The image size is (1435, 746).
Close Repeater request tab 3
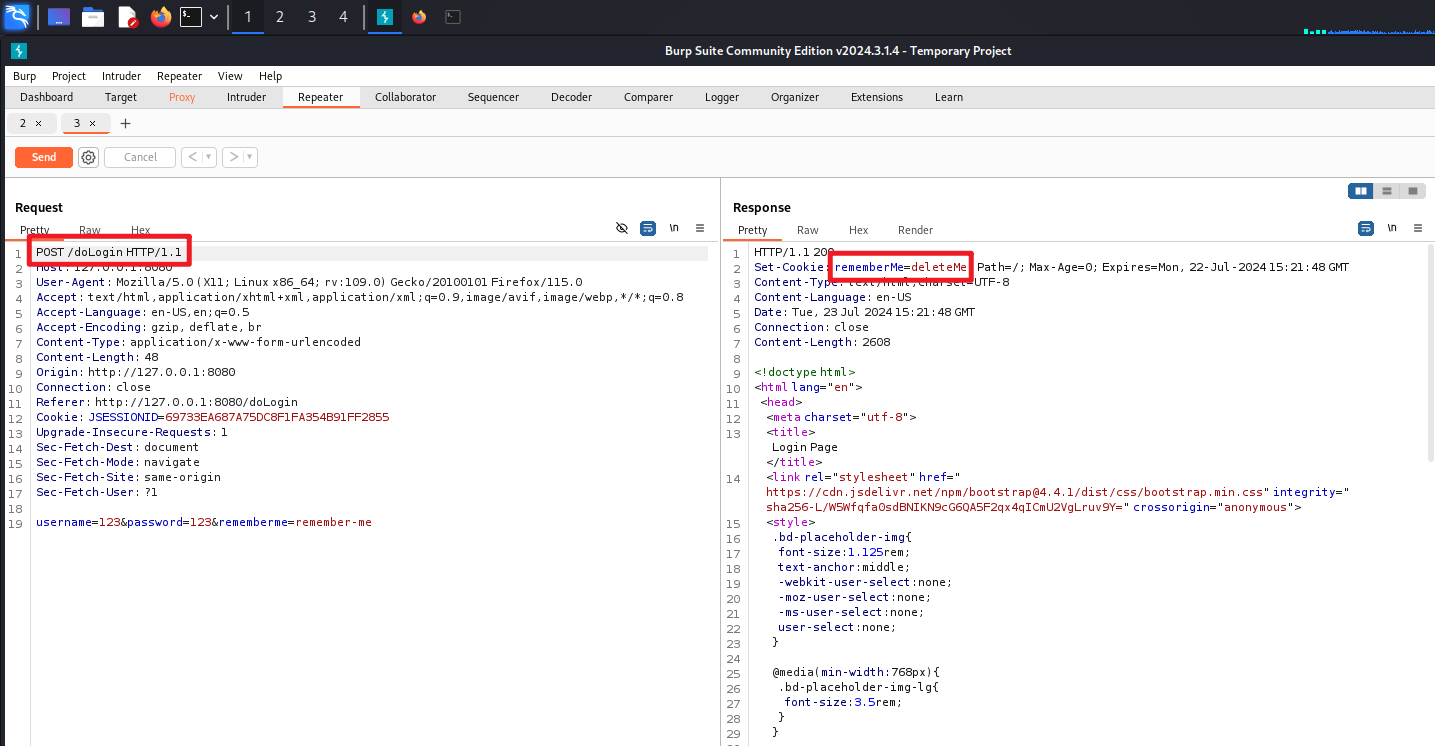[x=93, y=123]
